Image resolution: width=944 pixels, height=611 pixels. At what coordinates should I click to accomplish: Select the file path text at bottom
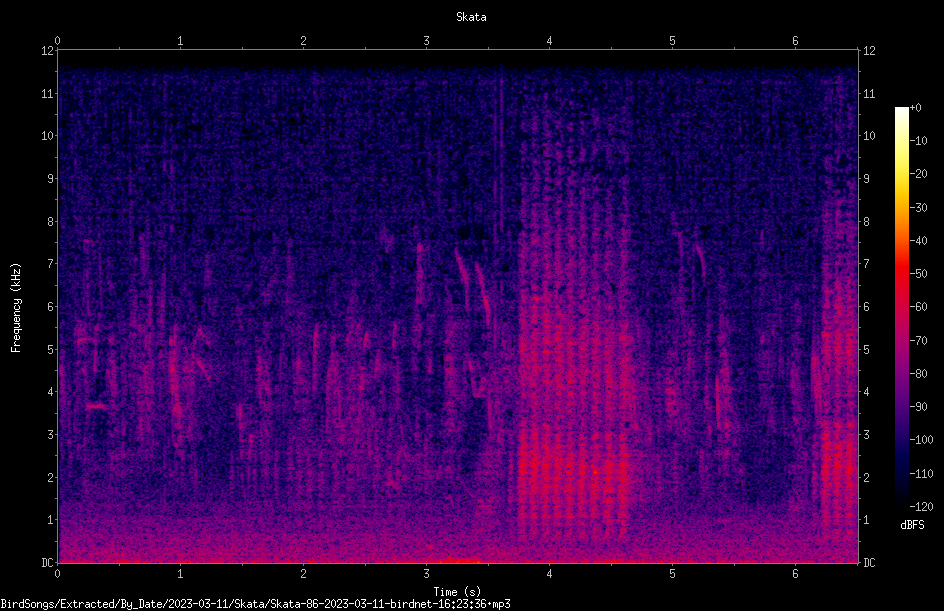coord(255,604)
